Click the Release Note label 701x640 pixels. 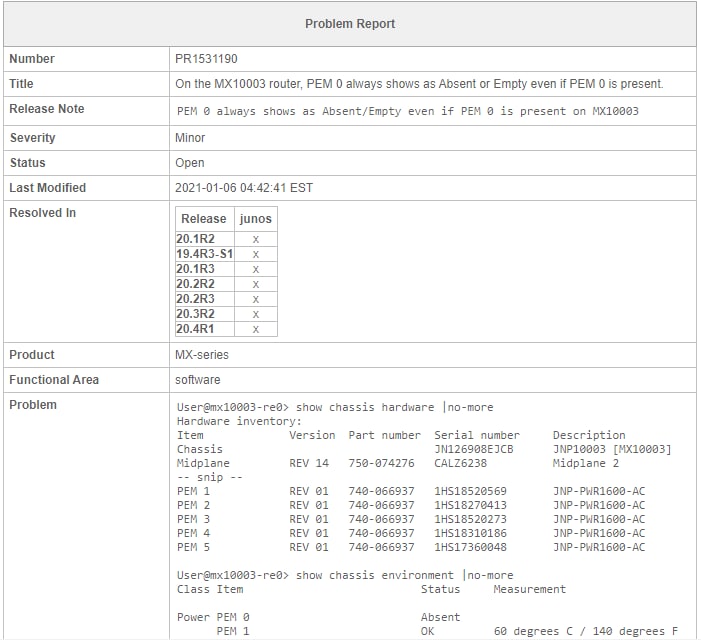(x=46, y=109)
